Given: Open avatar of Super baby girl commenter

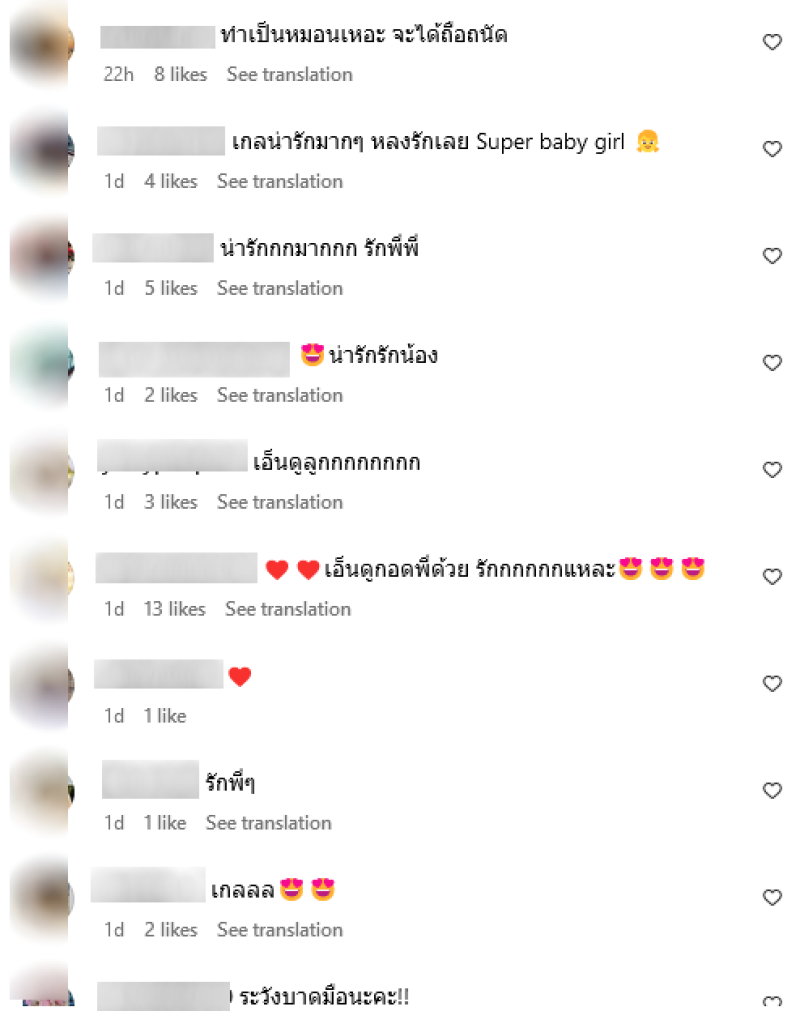Looking at the screenshot, I should click(42, 151).
